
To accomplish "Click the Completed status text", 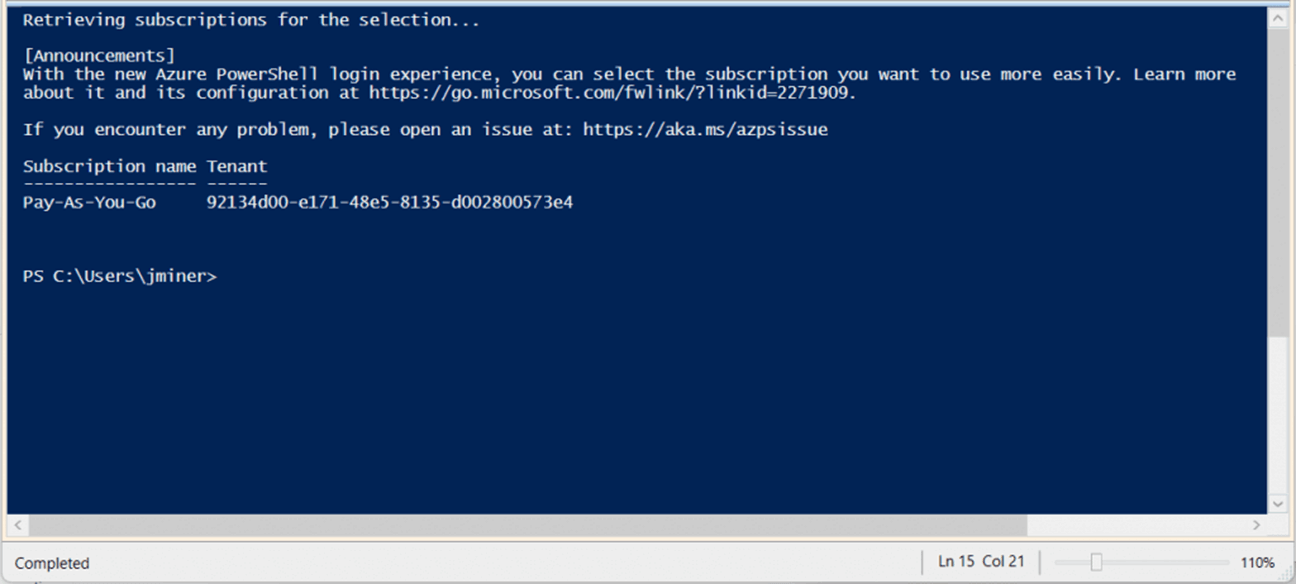I will pos(52,563).
